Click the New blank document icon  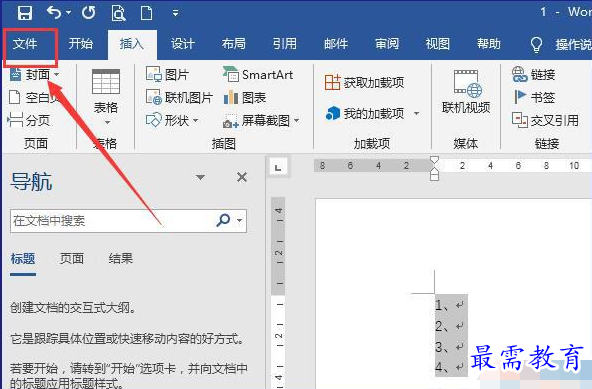(146, 13)
